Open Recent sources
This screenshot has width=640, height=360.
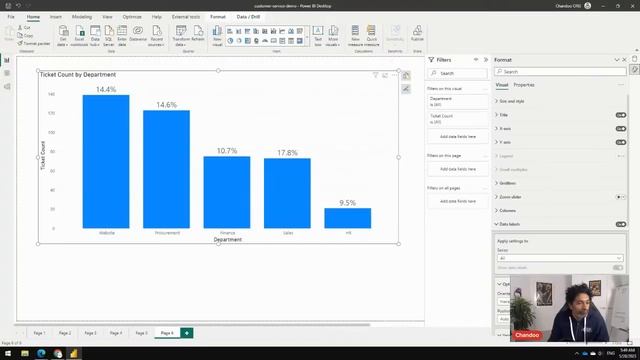pyautogui.click(x=157, y=35)
